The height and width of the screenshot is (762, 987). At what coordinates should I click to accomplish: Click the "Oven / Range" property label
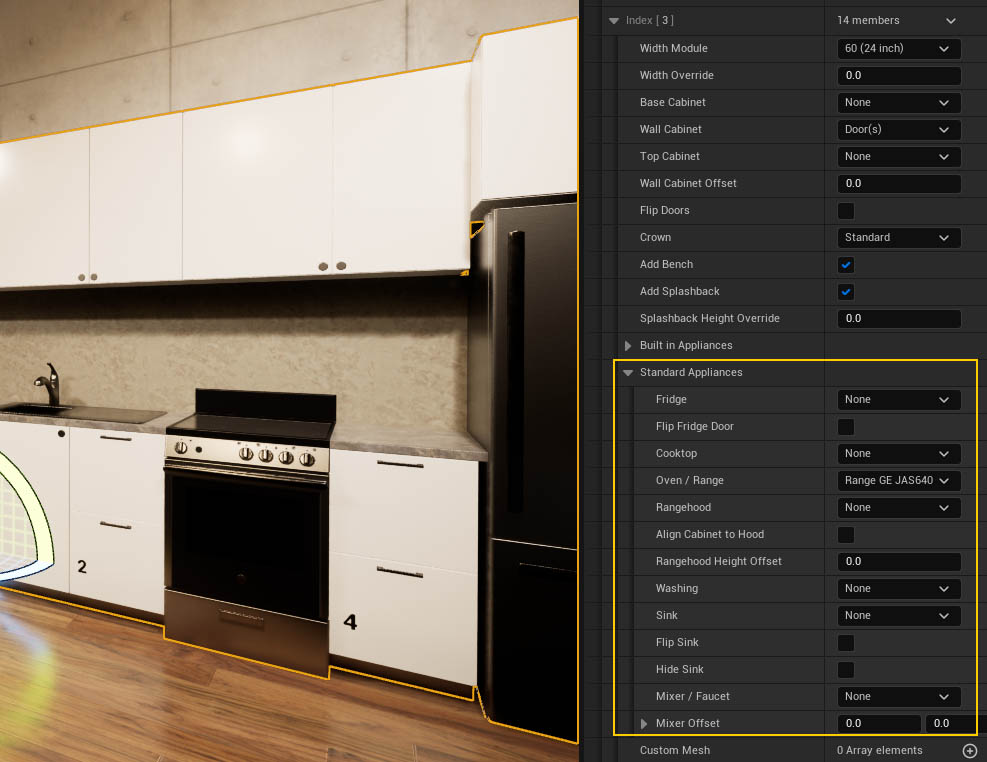coord(689,481)
